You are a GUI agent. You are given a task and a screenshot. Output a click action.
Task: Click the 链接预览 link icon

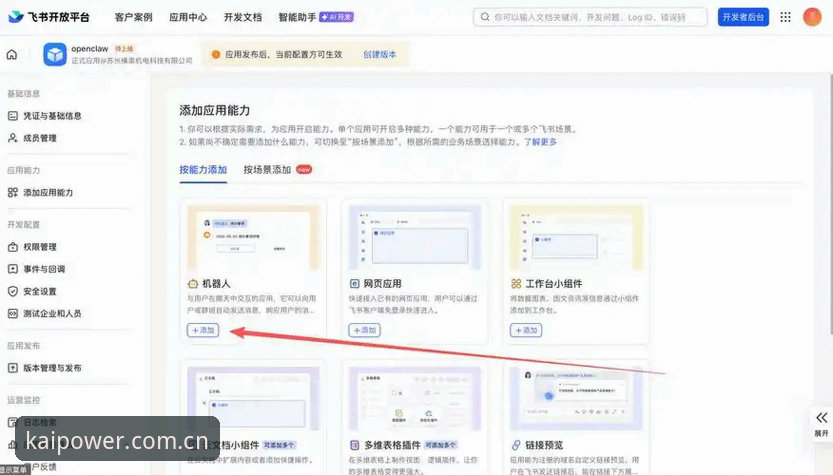(x=516, y=445)
